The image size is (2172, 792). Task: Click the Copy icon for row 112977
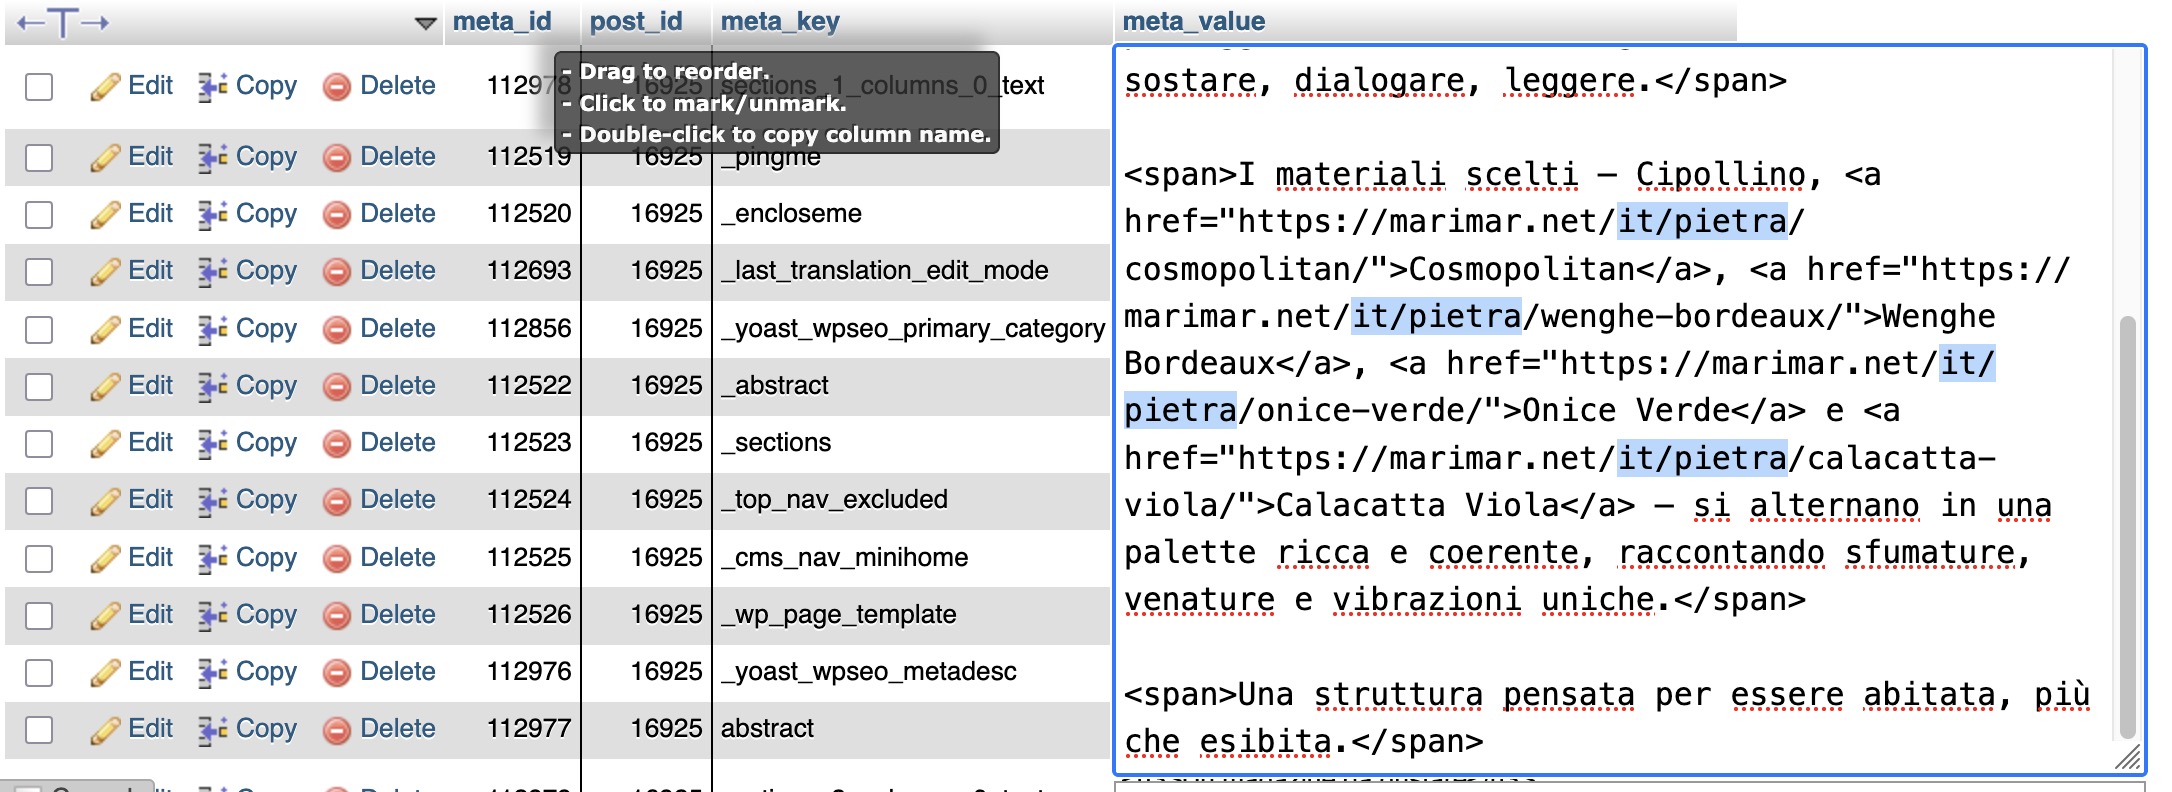coord(212,730)
